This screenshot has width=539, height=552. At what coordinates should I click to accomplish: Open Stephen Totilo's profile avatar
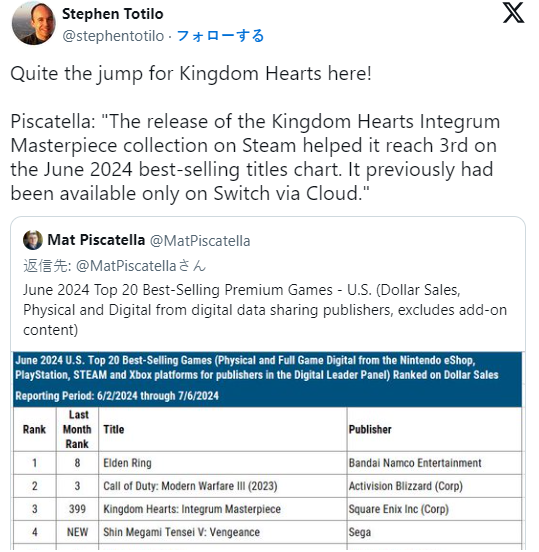[33, 23]
